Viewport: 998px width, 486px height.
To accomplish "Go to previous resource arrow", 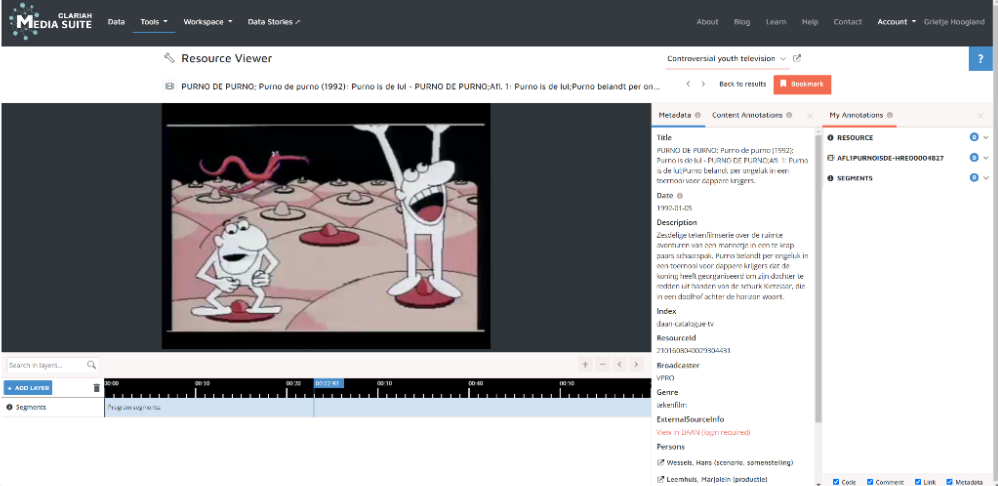I will 688,84.
